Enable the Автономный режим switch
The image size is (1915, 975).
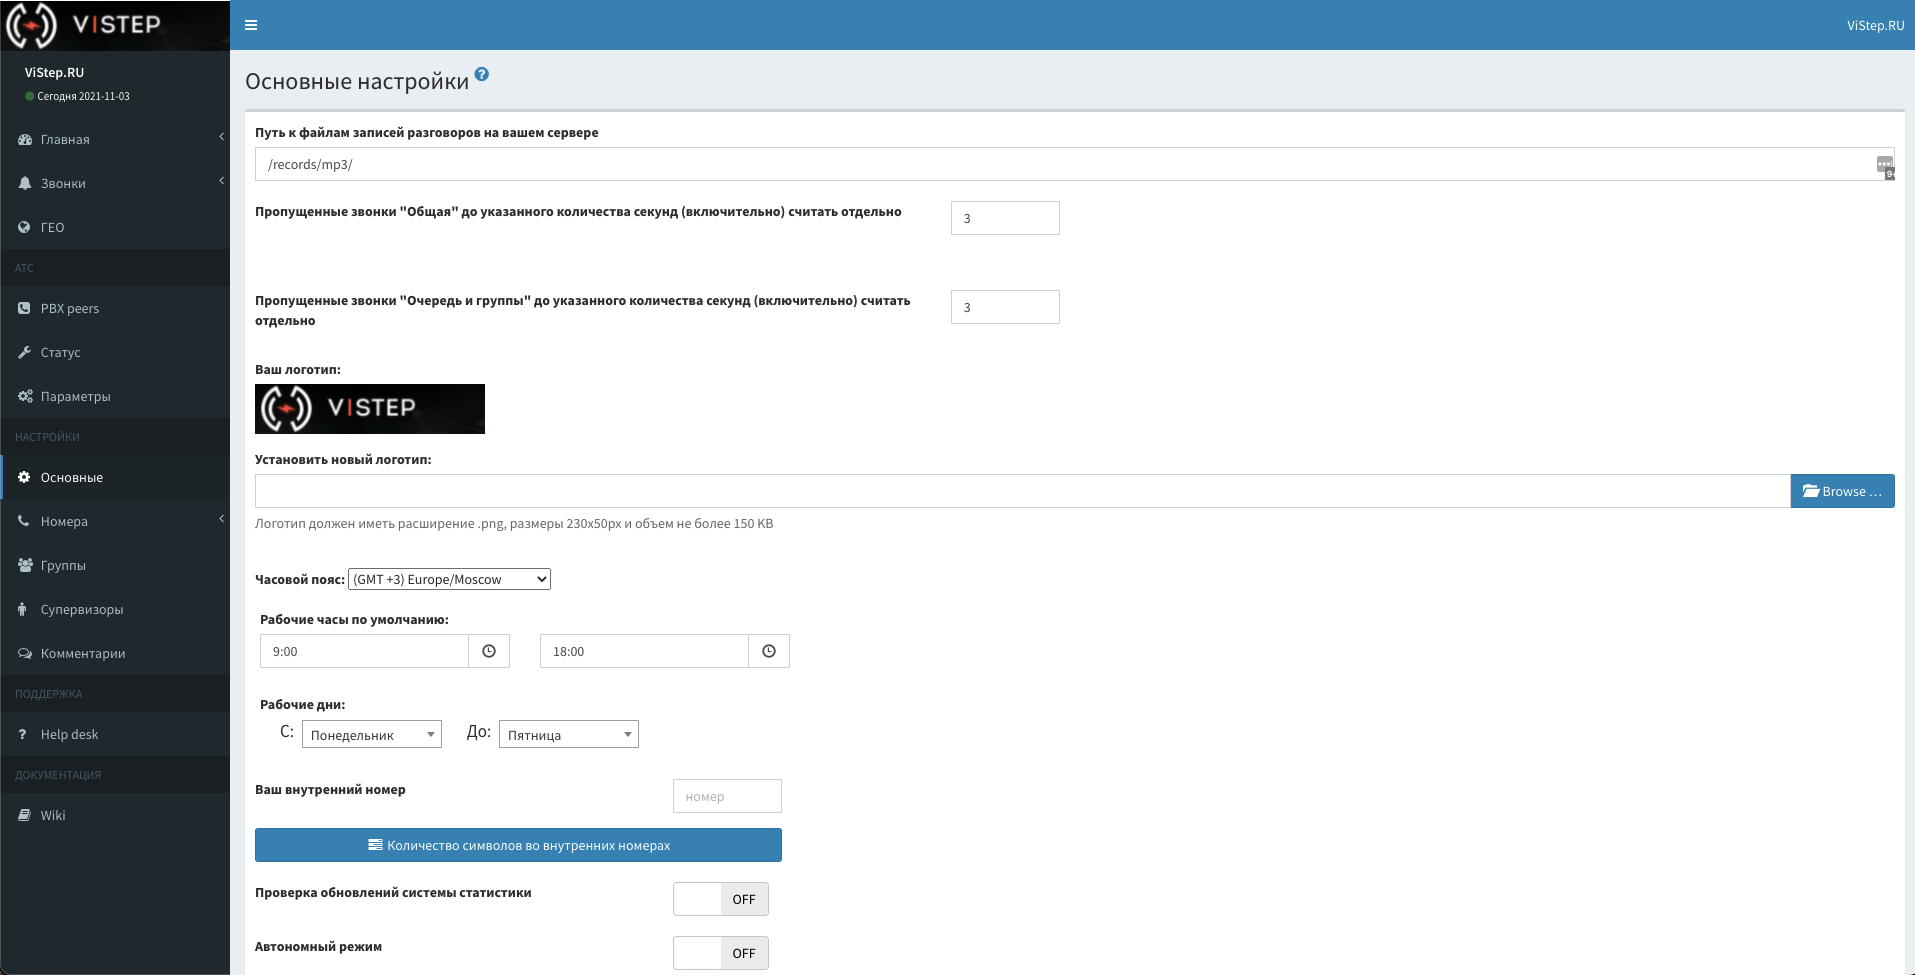coord(720,953)
